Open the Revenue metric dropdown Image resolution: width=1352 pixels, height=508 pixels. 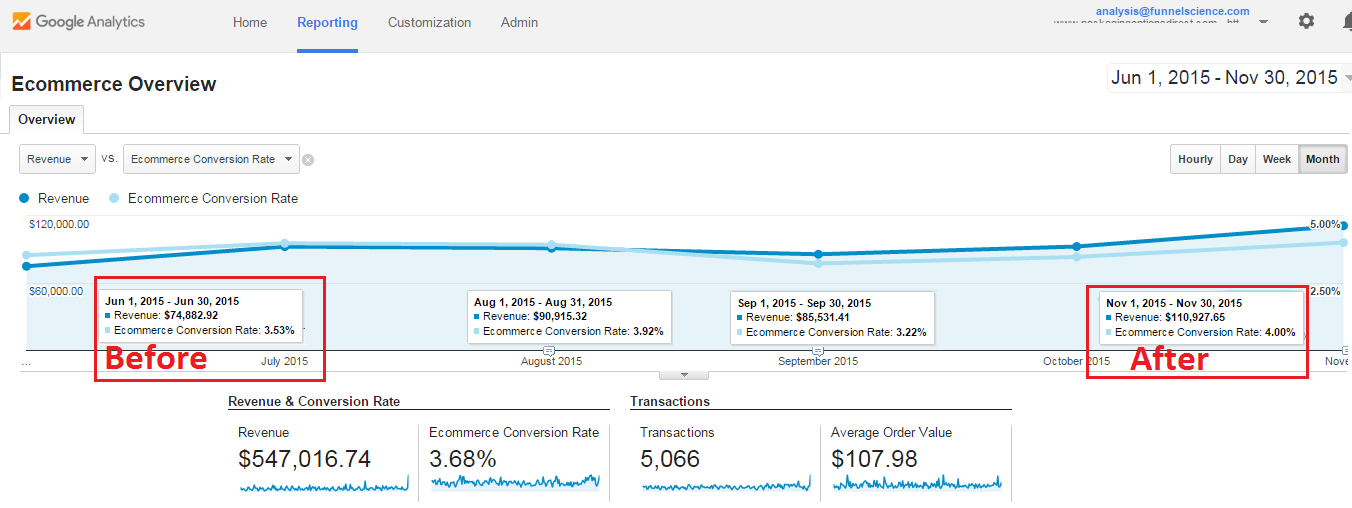(x=57, y=159)
